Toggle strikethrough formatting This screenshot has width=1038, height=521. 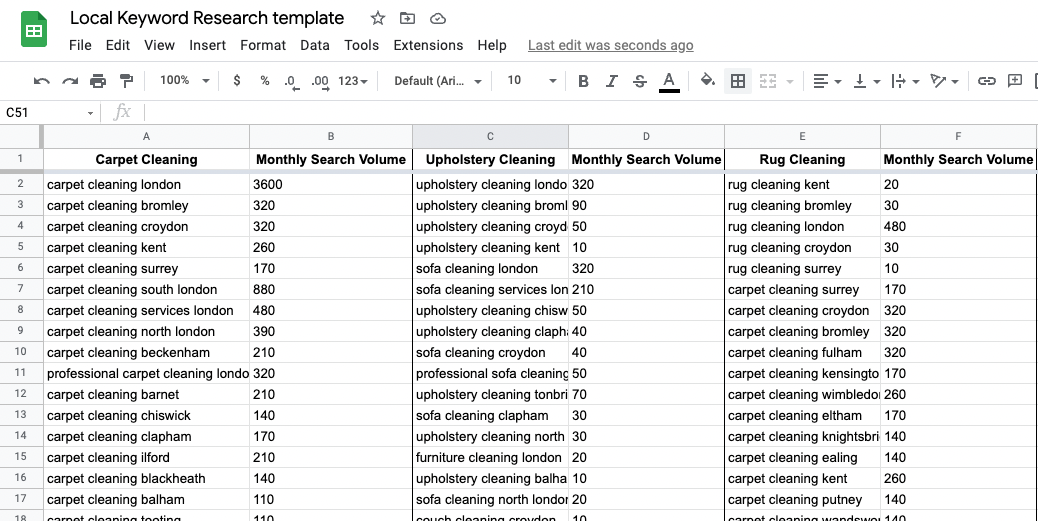click(640, 81)
